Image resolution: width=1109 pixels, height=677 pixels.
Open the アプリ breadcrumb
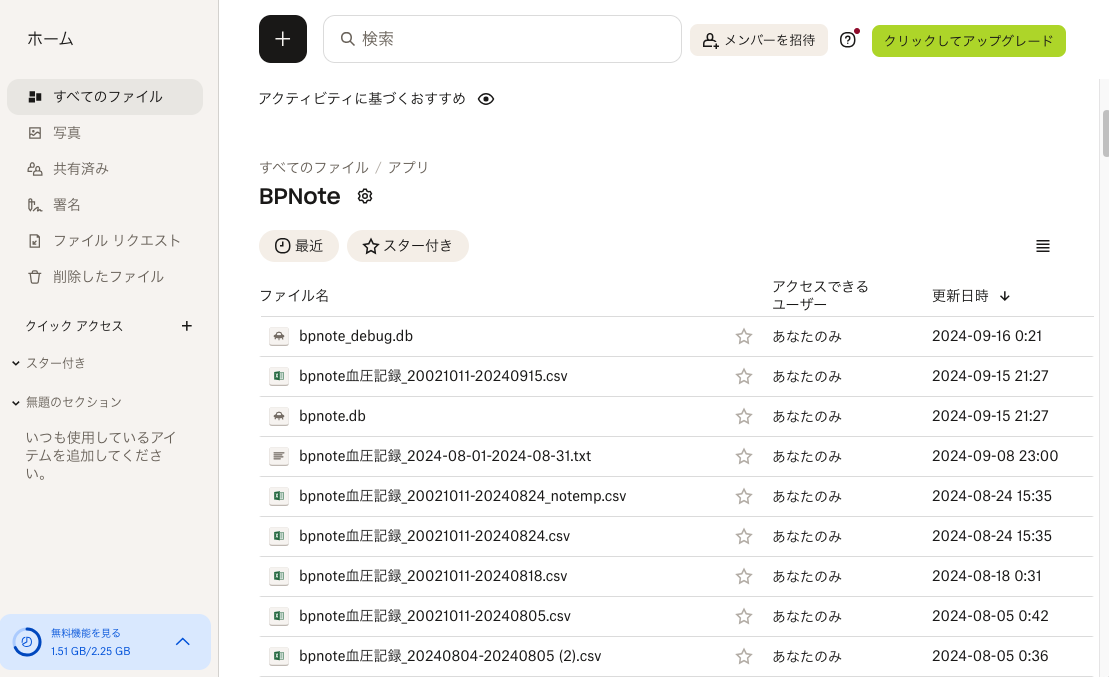pos(408,167)
